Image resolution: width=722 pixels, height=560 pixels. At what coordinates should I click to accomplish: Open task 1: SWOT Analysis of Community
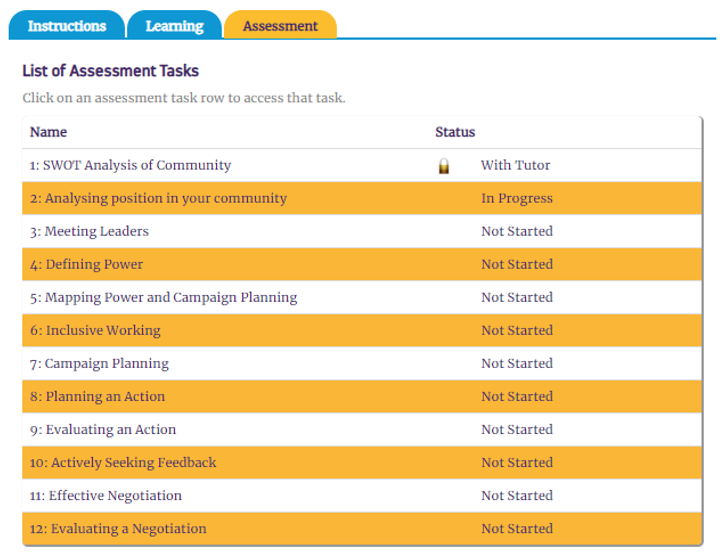click(x=130, y=165)
